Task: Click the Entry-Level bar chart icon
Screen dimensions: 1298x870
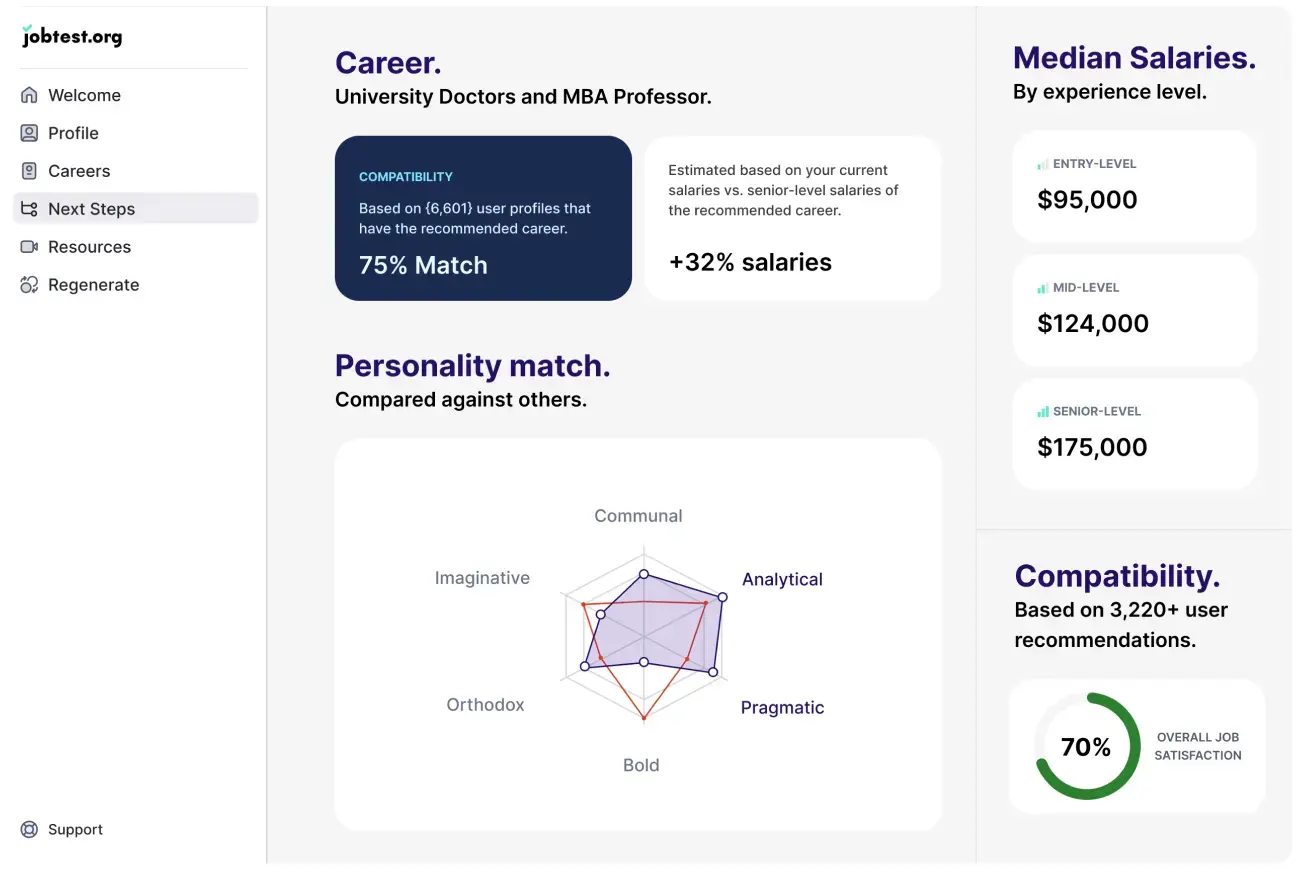Action: click(1043, 163)
